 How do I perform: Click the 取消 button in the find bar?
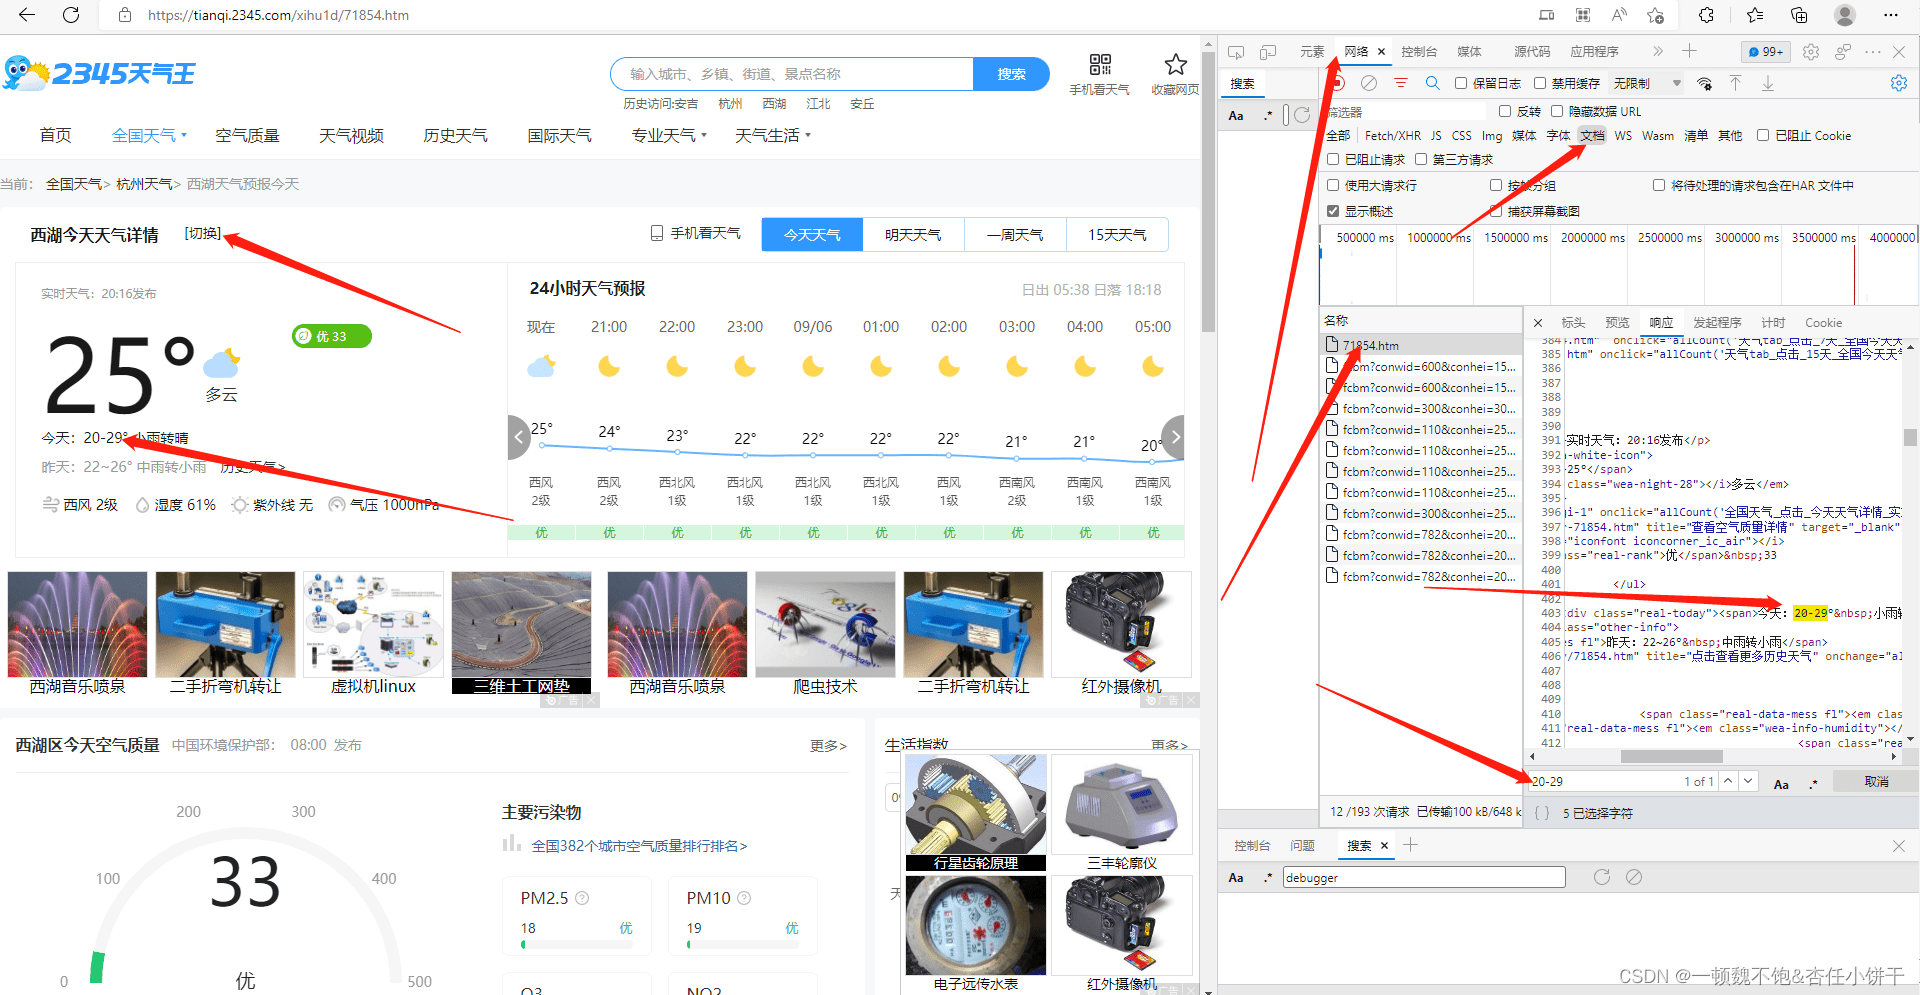(x=1876, y=781)
